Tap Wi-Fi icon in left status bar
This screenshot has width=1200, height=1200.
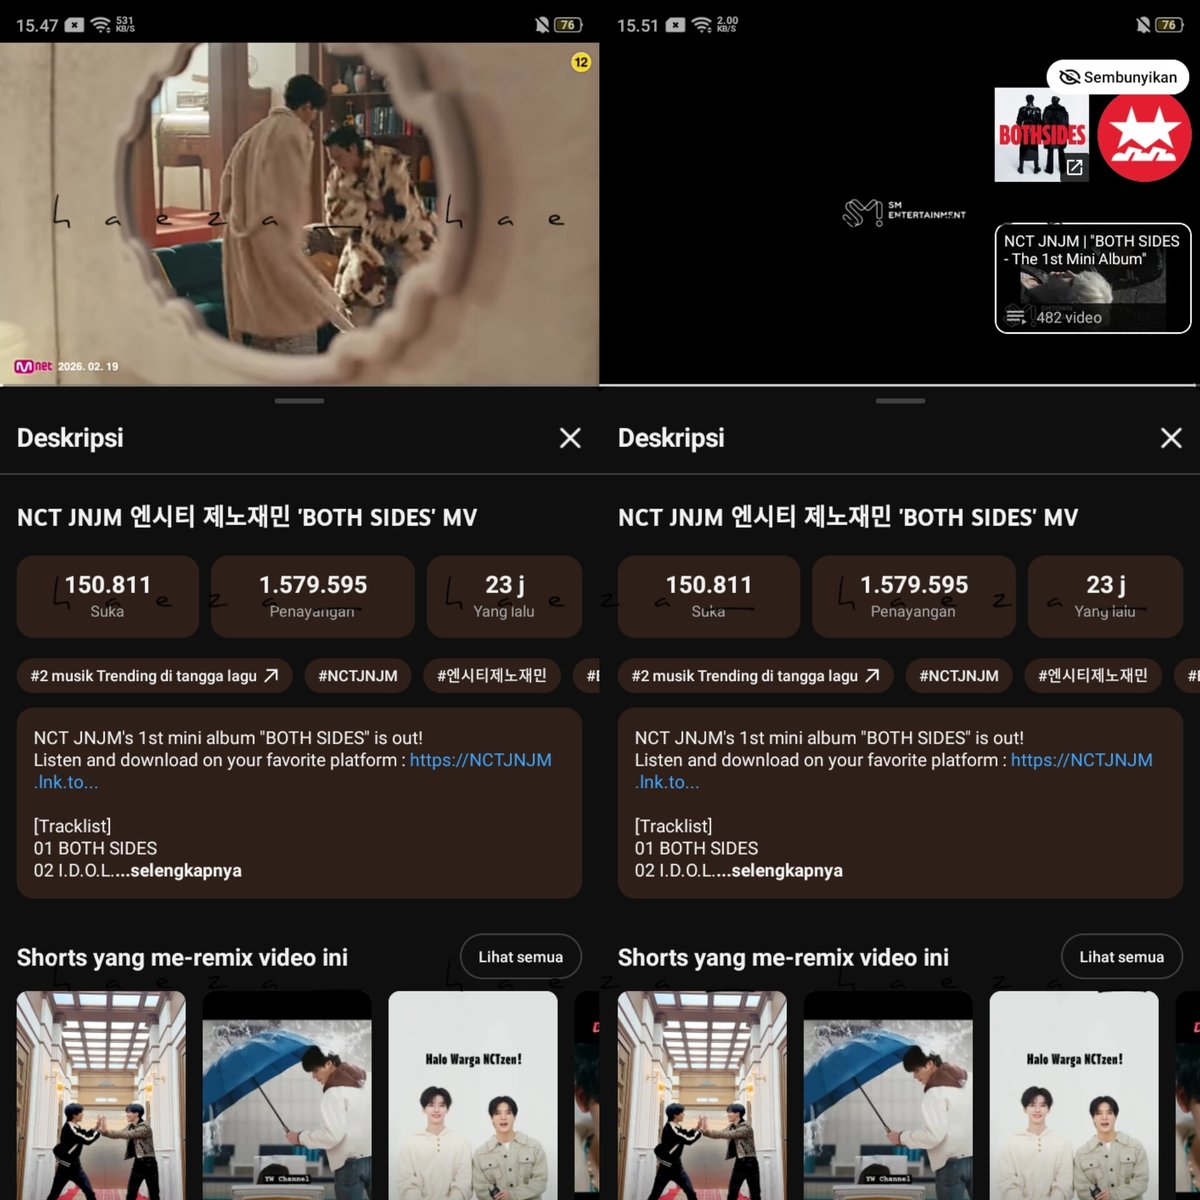pos(101,25)
